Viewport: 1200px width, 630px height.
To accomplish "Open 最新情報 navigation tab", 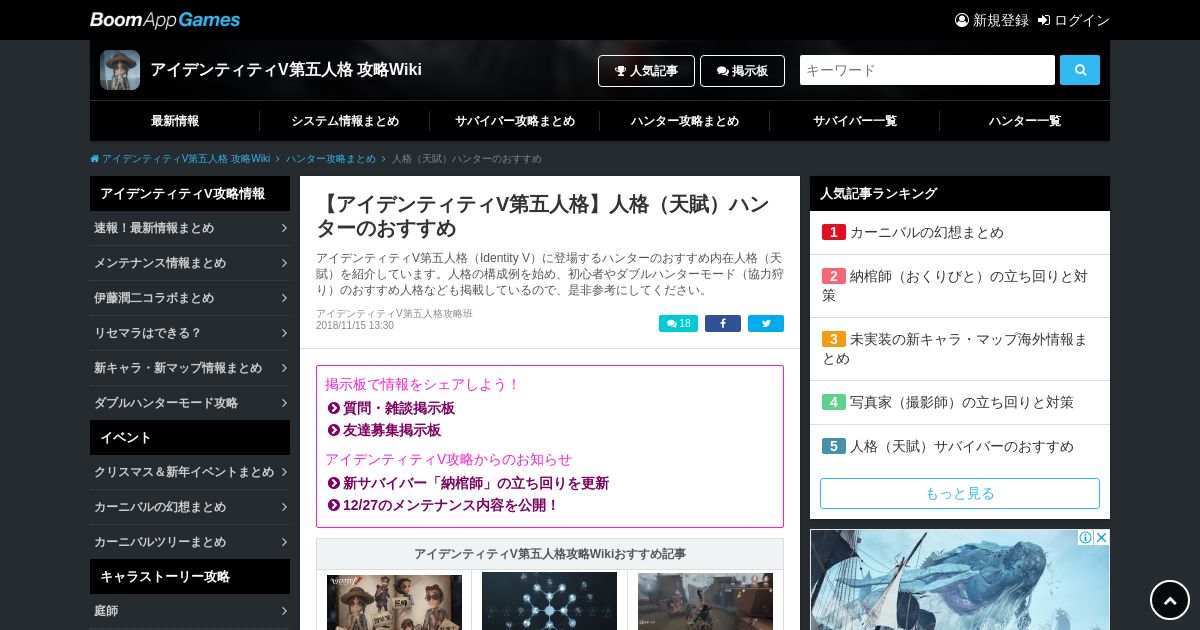I will pos(175,121).
